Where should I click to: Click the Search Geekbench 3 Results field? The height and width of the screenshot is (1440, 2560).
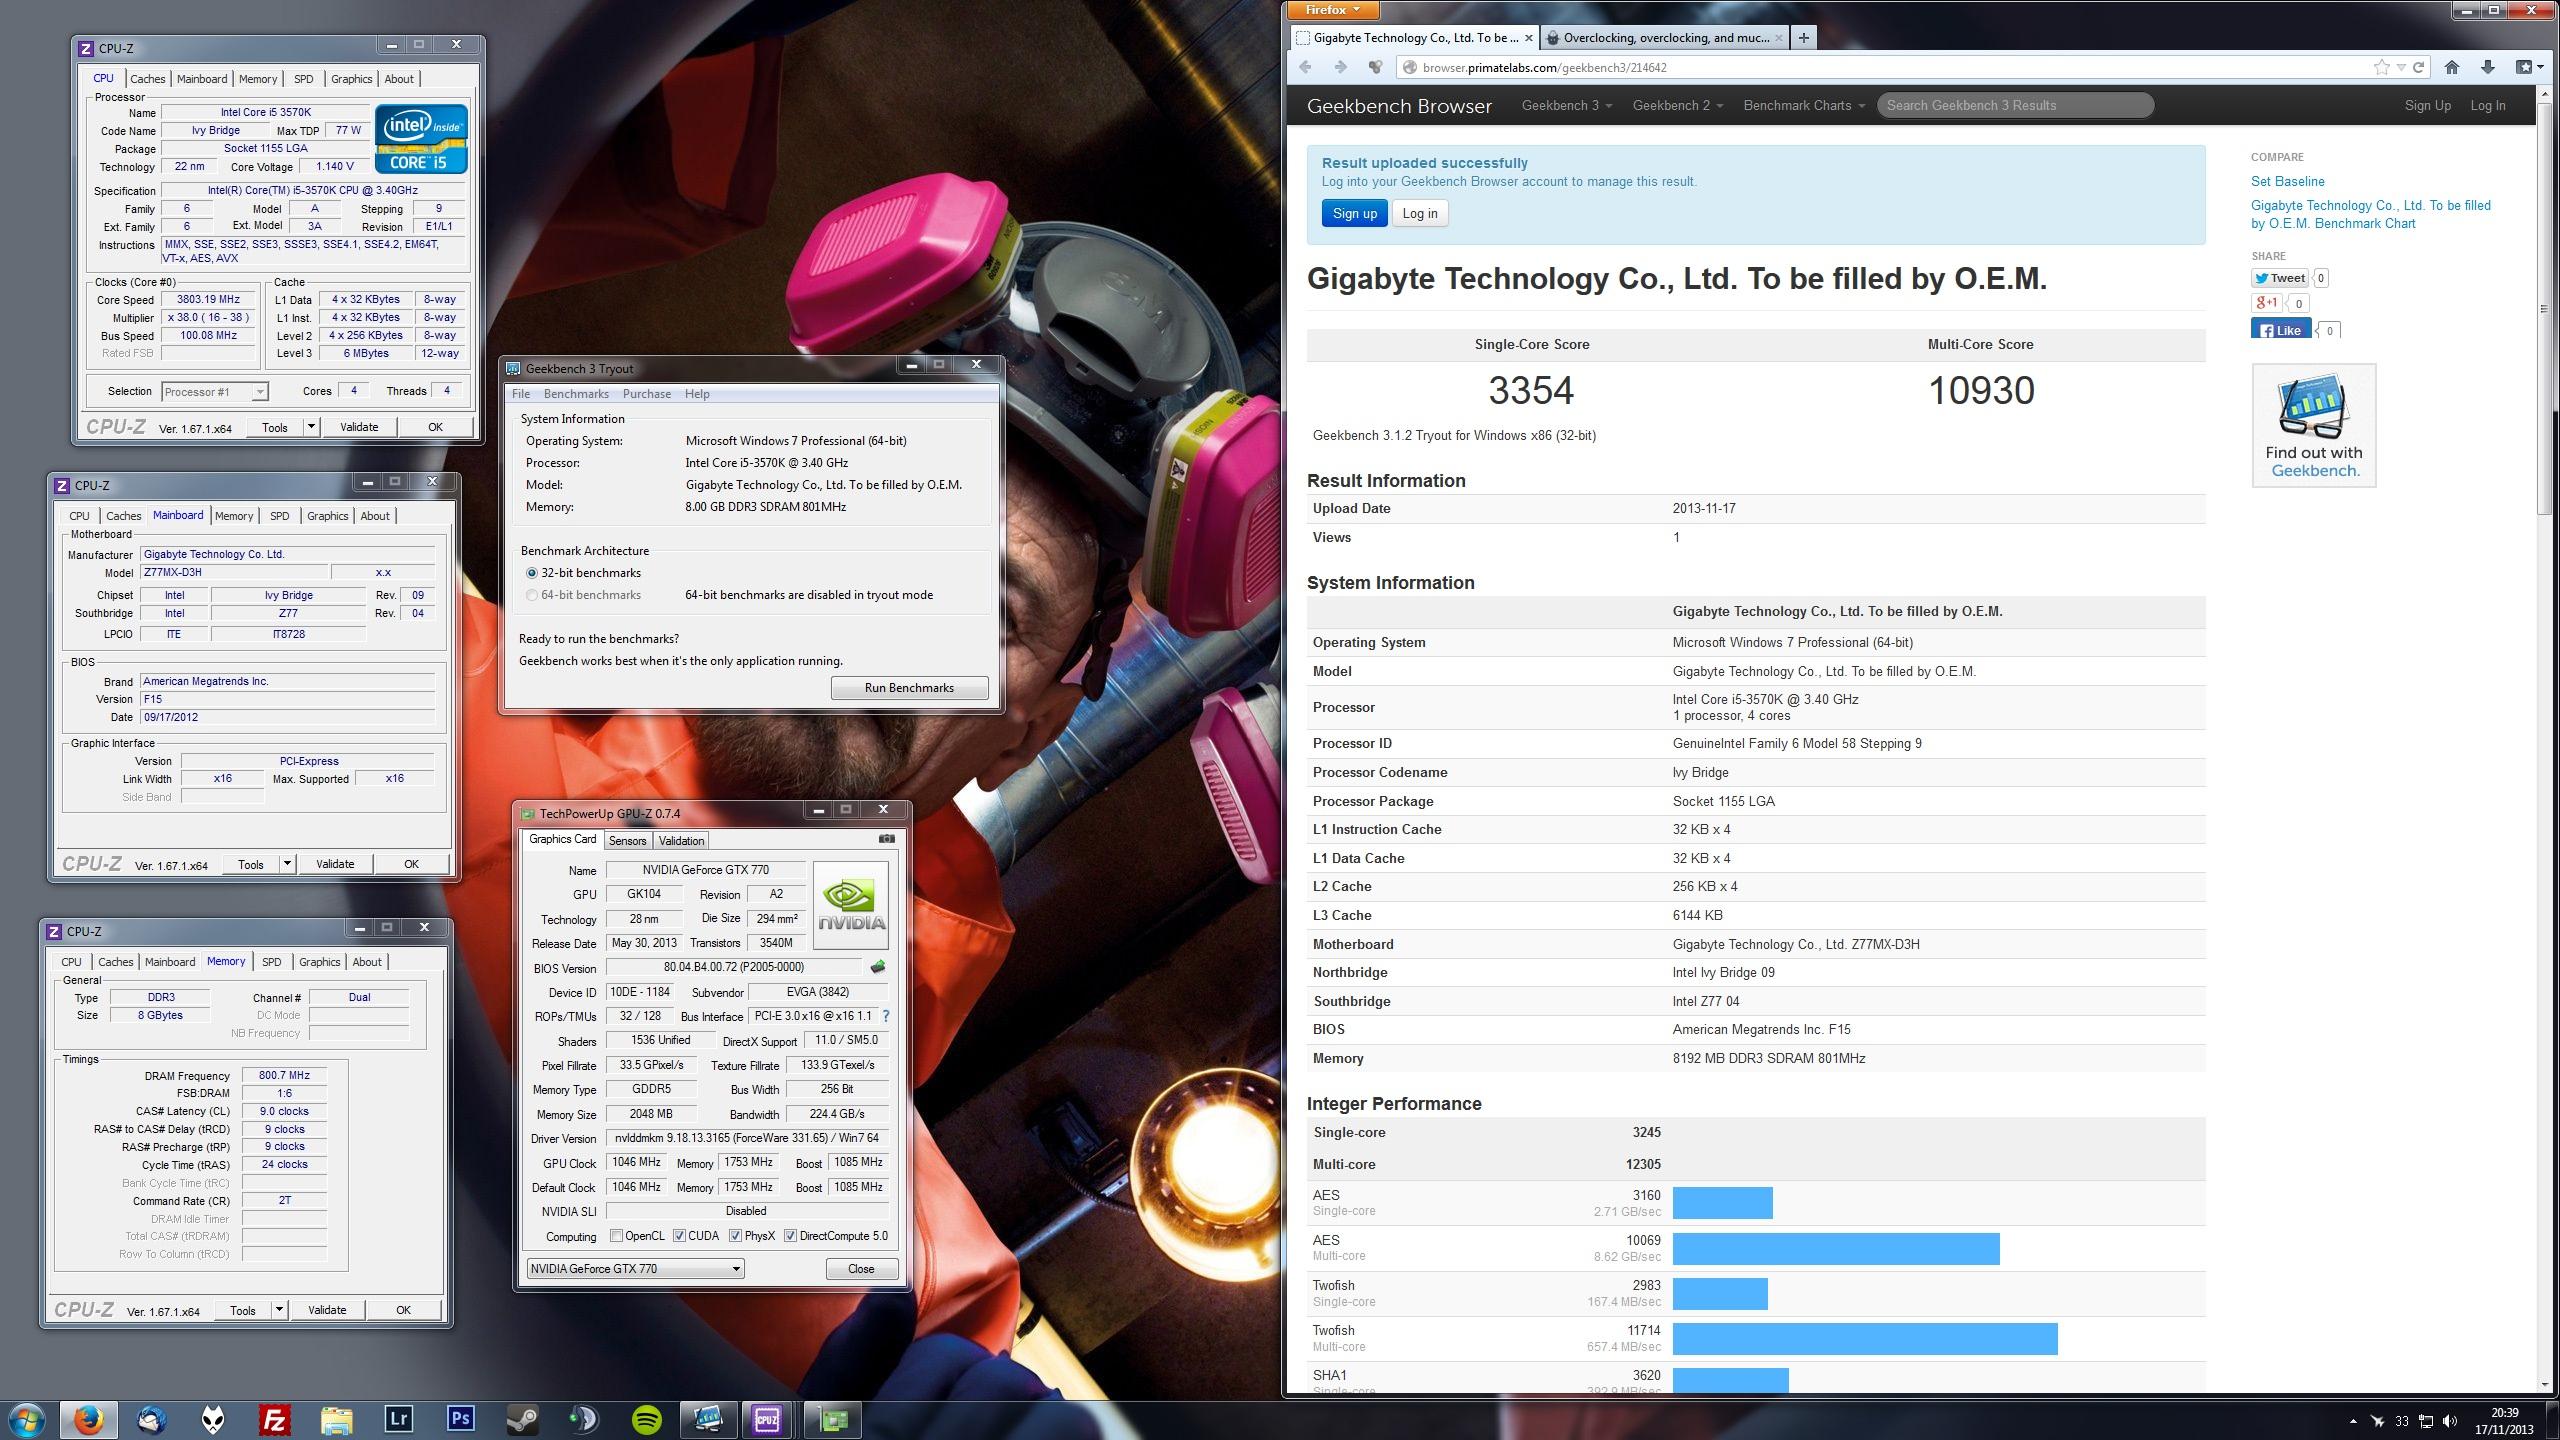click(x=2014, y=105)
